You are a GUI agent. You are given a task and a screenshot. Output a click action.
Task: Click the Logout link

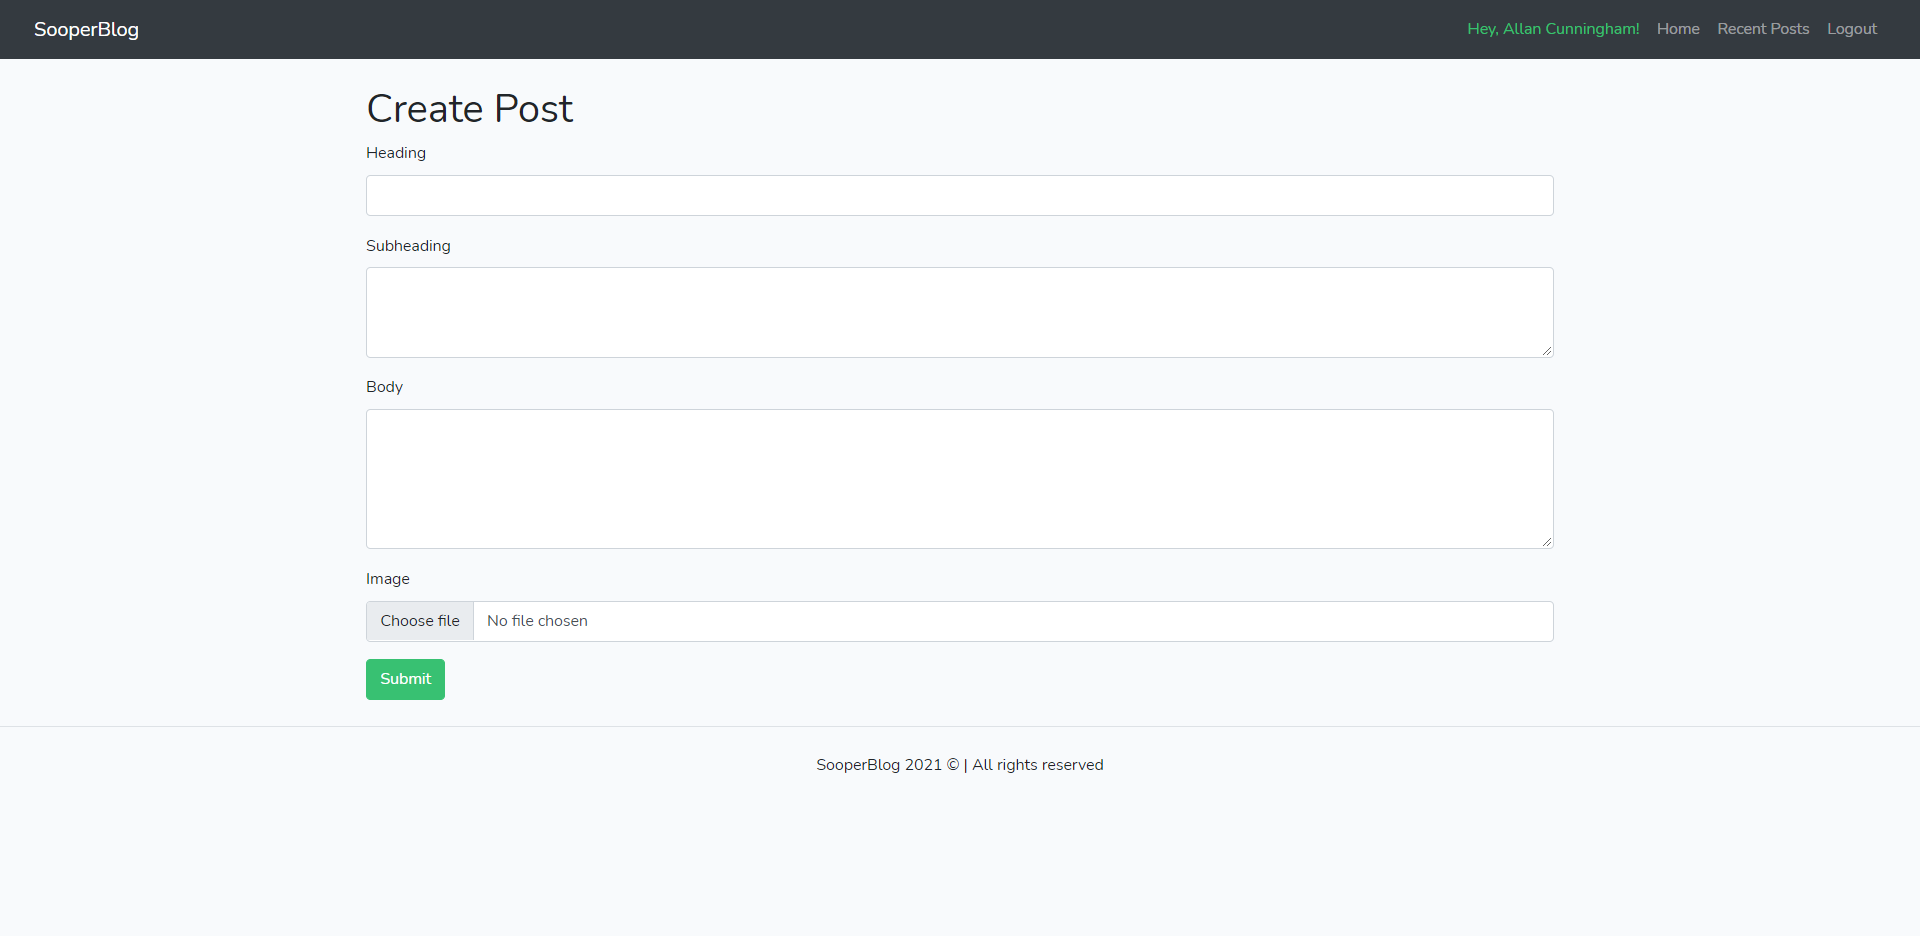[x=1851, y=29]
